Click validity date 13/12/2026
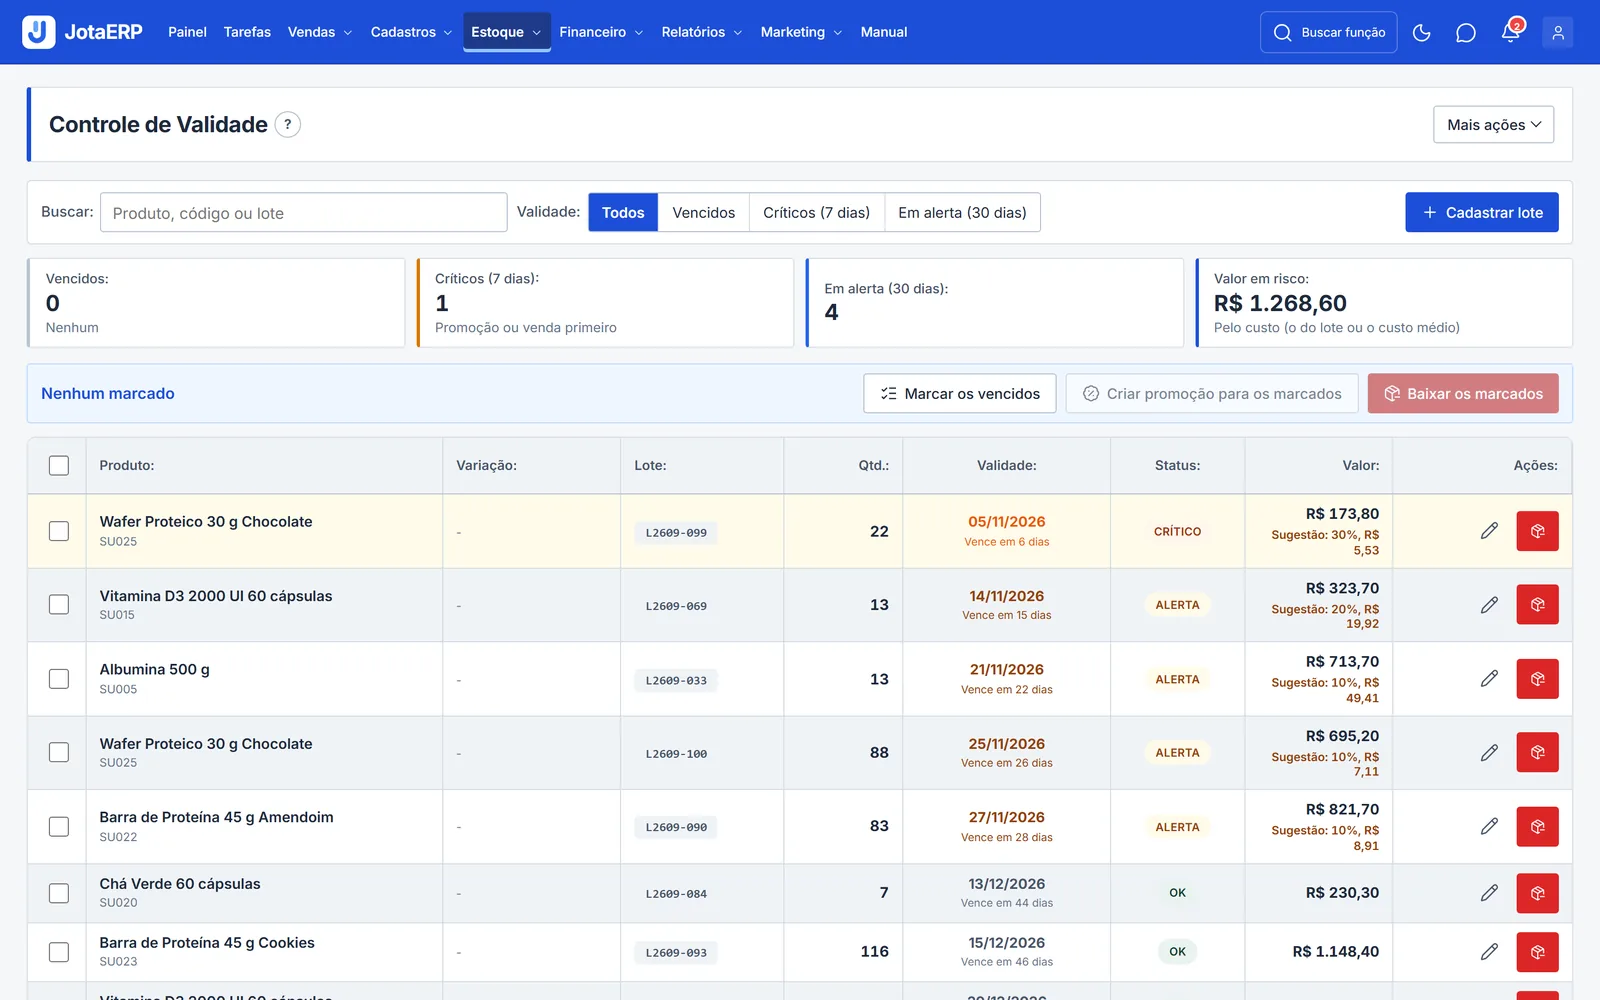The height and width of the screenshot is (1000, 1600). tap(1007, 884)
